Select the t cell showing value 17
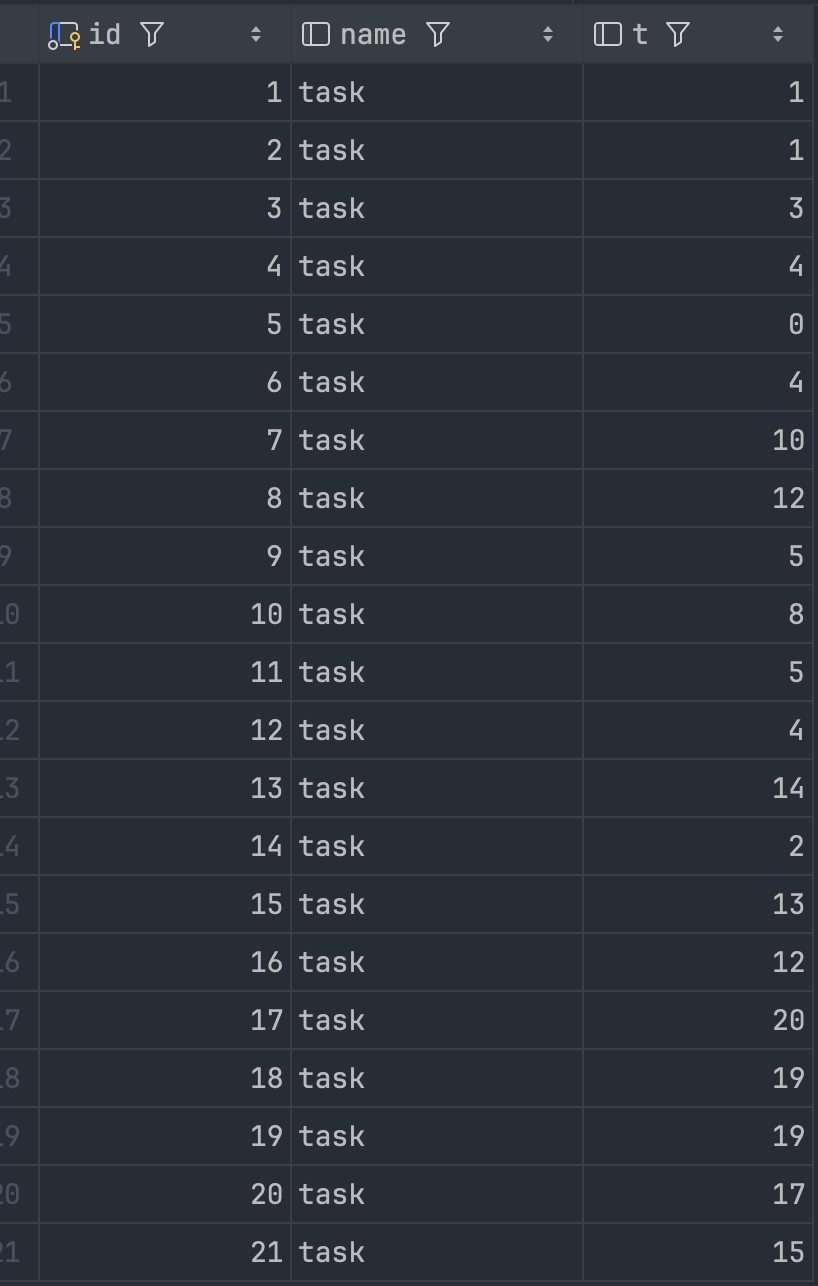 [x=698, y=1194]
